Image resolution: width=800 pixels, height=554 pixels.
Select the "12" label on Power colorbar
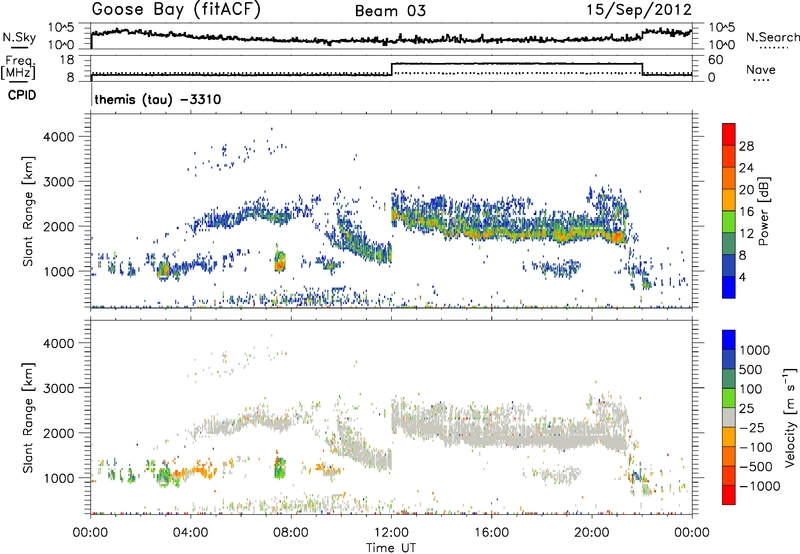coord(746,234)
